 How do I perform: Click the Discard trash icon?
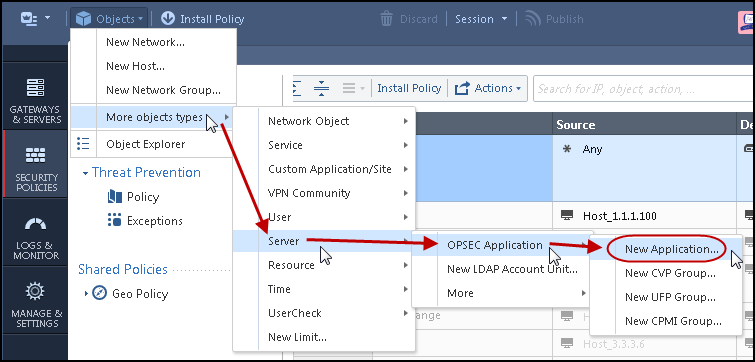pos(386,19)
